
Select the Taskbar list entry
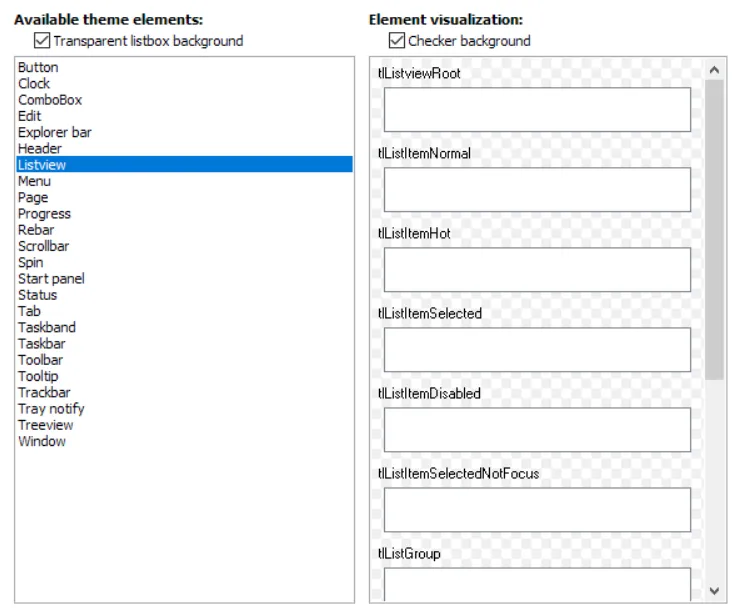(x=42, y=344)
